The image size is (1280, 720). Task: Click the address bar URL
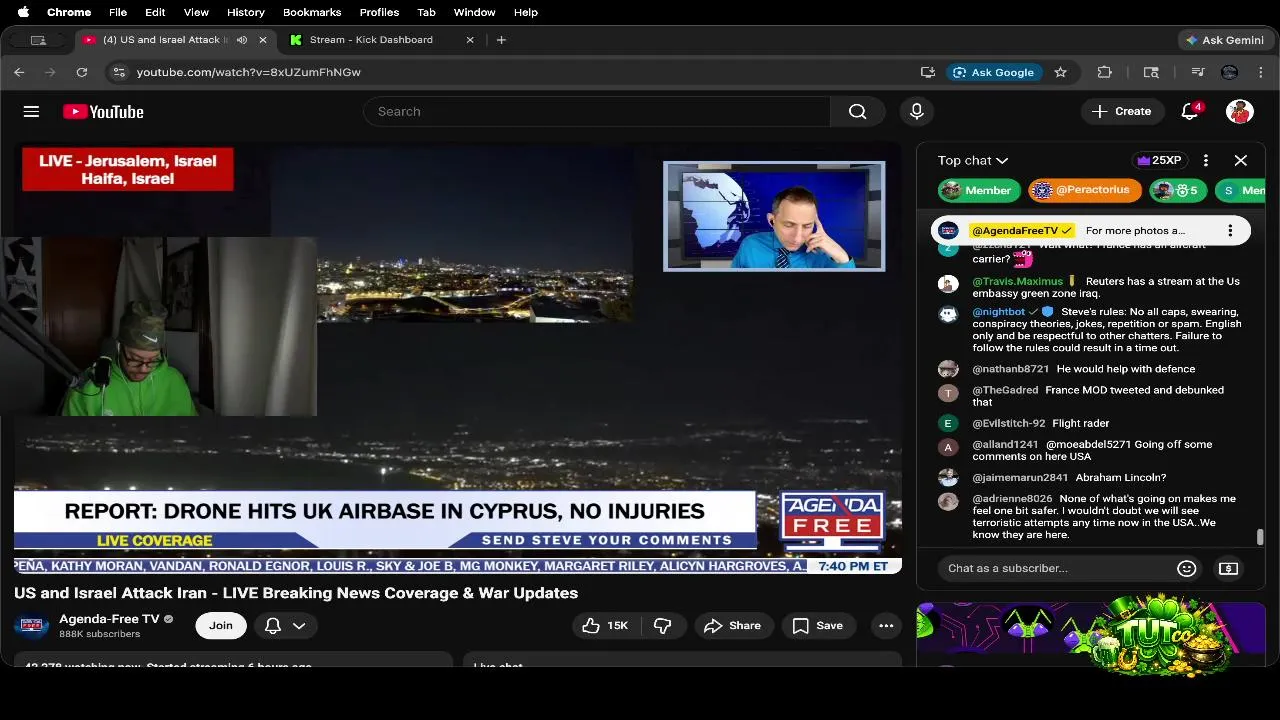coord(248,72)
